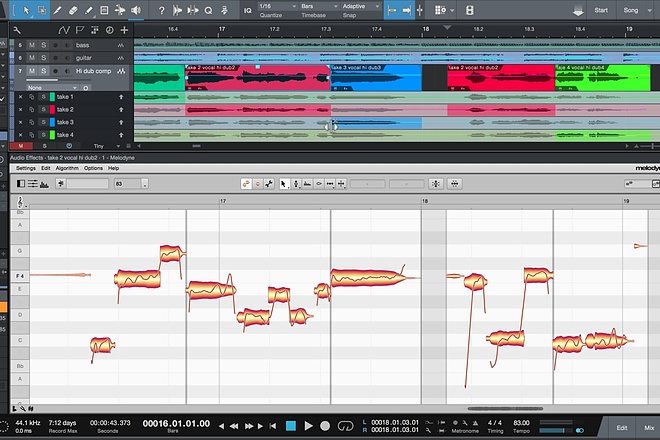Open Melodyne's Settings menu
The height and width of the screenshot is (440, 660).
[26, 168]
